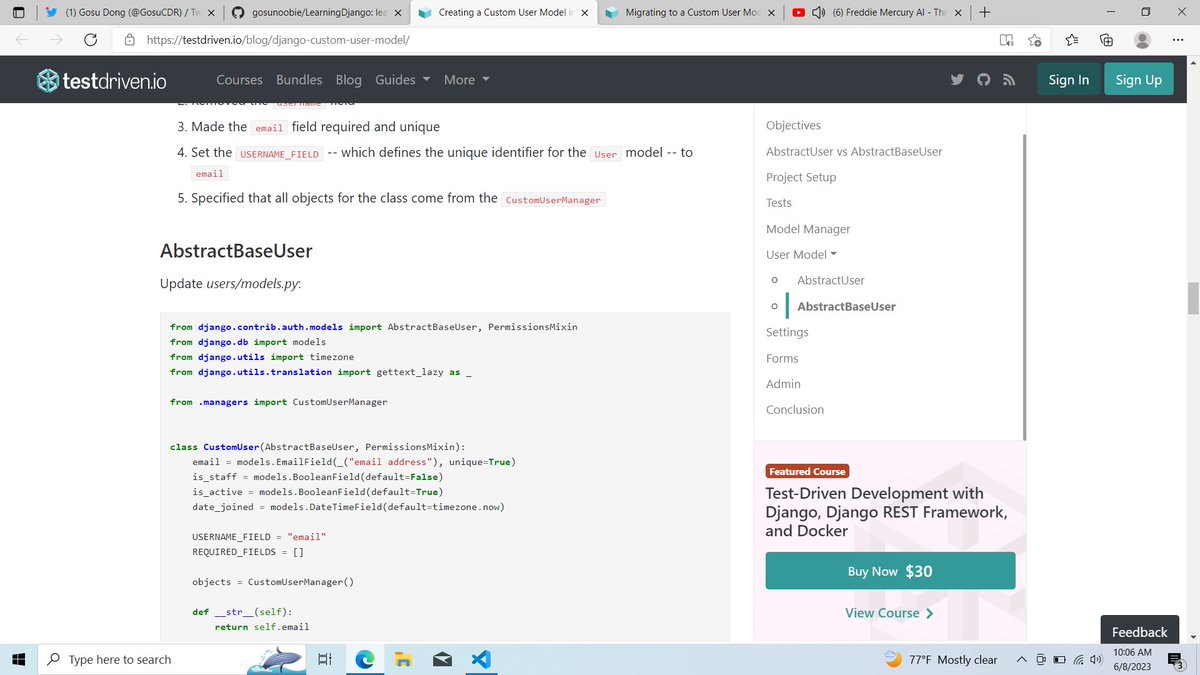This screenshot has width=1200, height=675.
Task: Add this page to favorites star icon
Action: click(1035, 40)
